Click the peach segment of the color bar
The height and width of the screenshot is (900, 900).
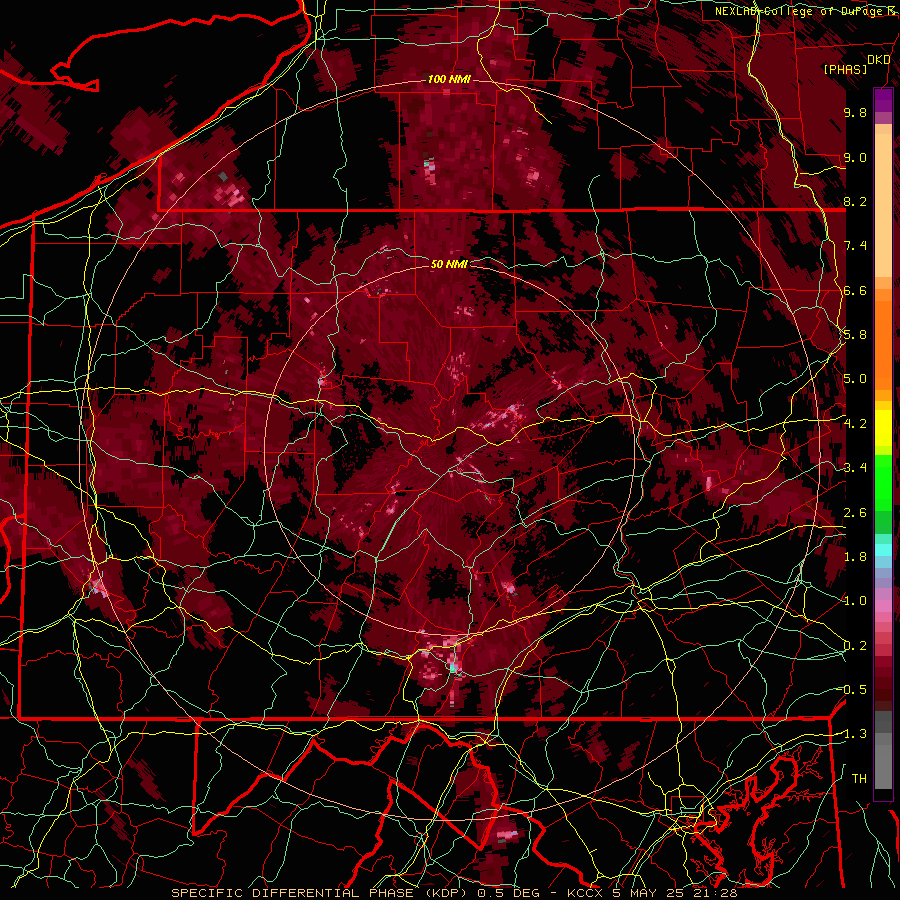point(883,205)
